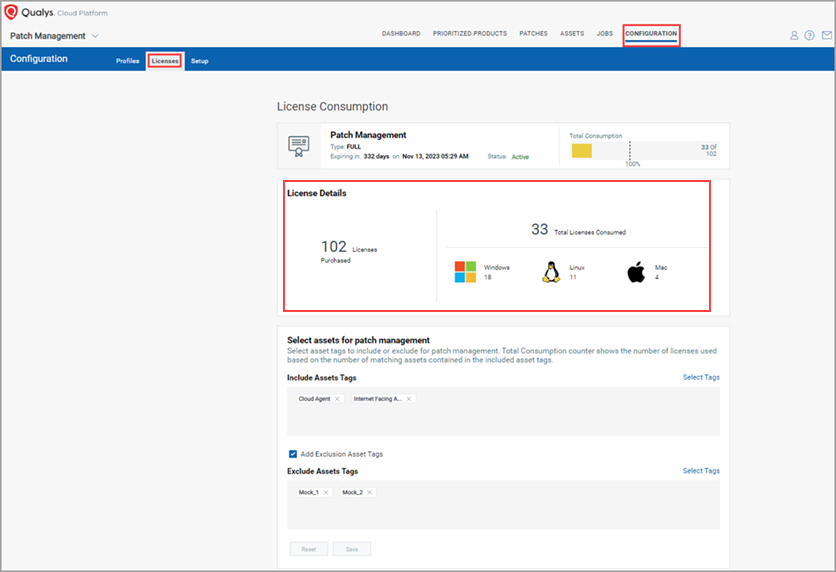The height and width of the screenshot is (572, 836).
Task: Click the Windows logo icon
Action: click(465, 272)
